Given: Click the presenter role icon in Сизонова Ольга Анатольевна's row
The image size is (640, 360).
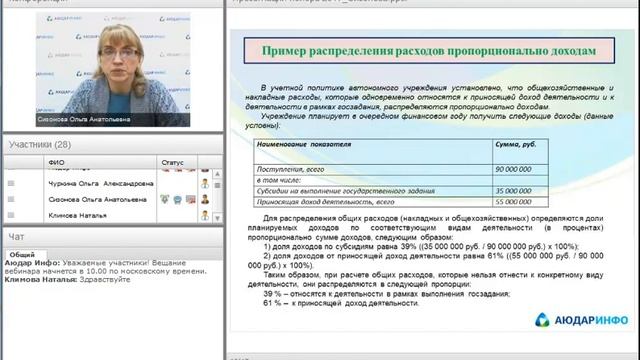Looking at the screenshot, I should point(205,199).
